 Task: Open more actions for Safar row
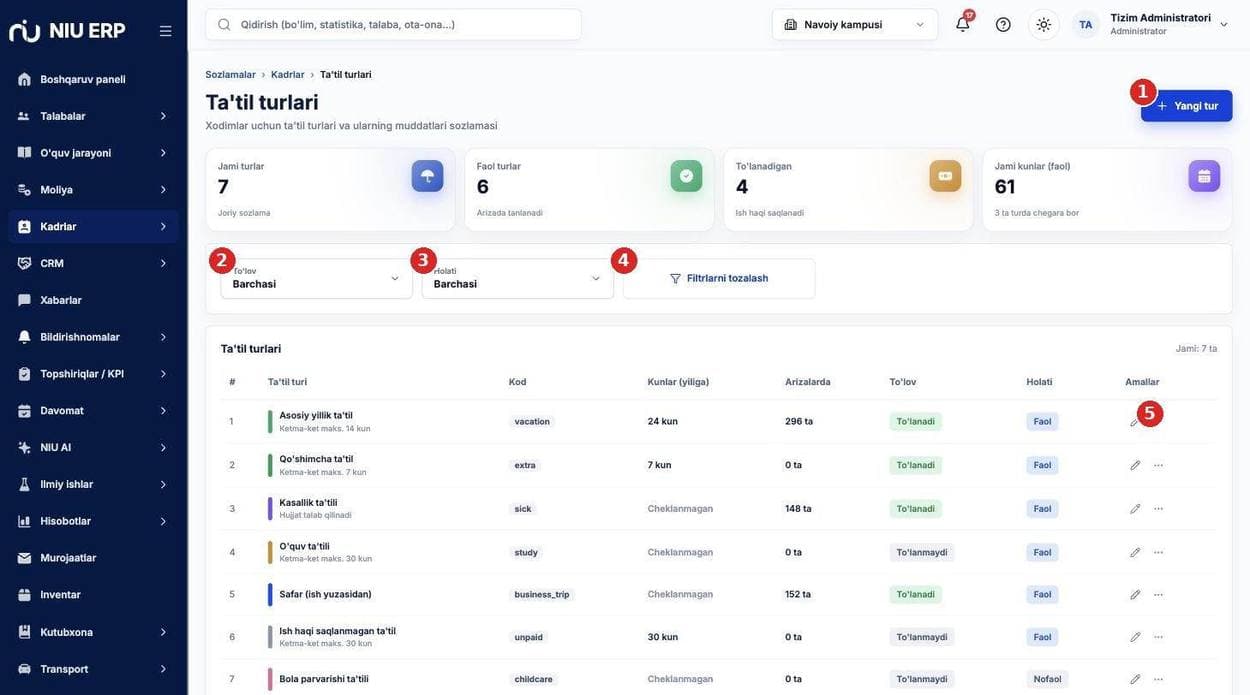[1158, 594]
